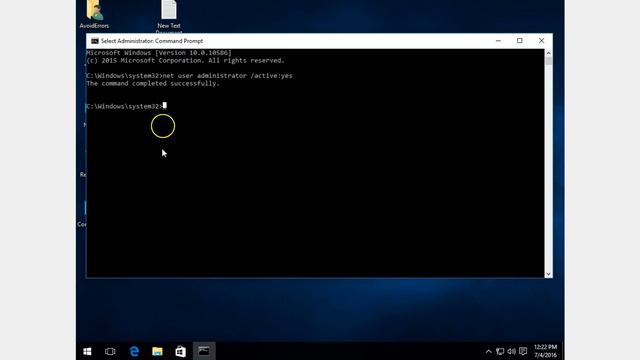Image resolution: width=640 pixels, height=360 pixels.
Task: Click the Command Prompt scrollbar up arrow
Action: point(549,53)
